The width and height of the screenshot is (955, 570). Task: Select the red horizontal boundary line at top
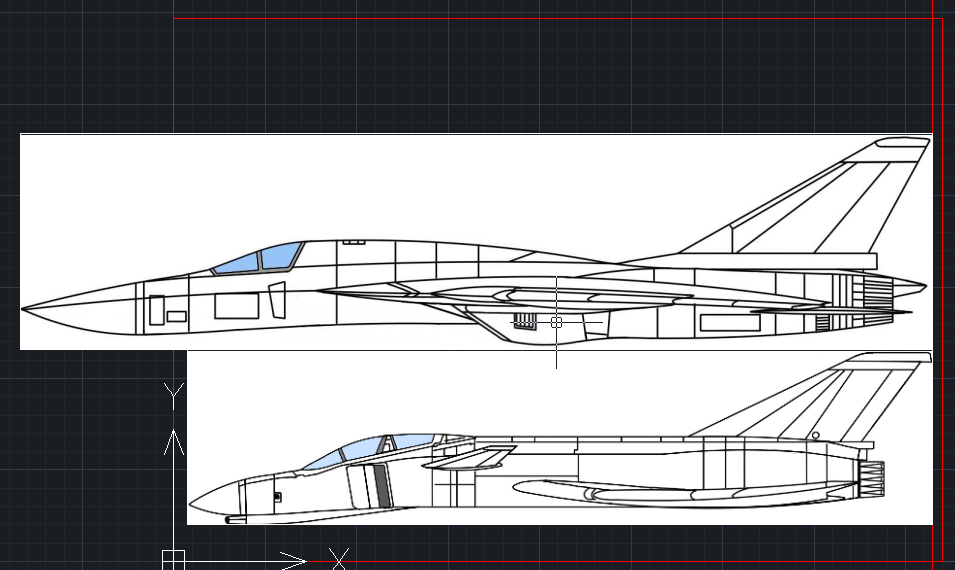pos(550,18)
